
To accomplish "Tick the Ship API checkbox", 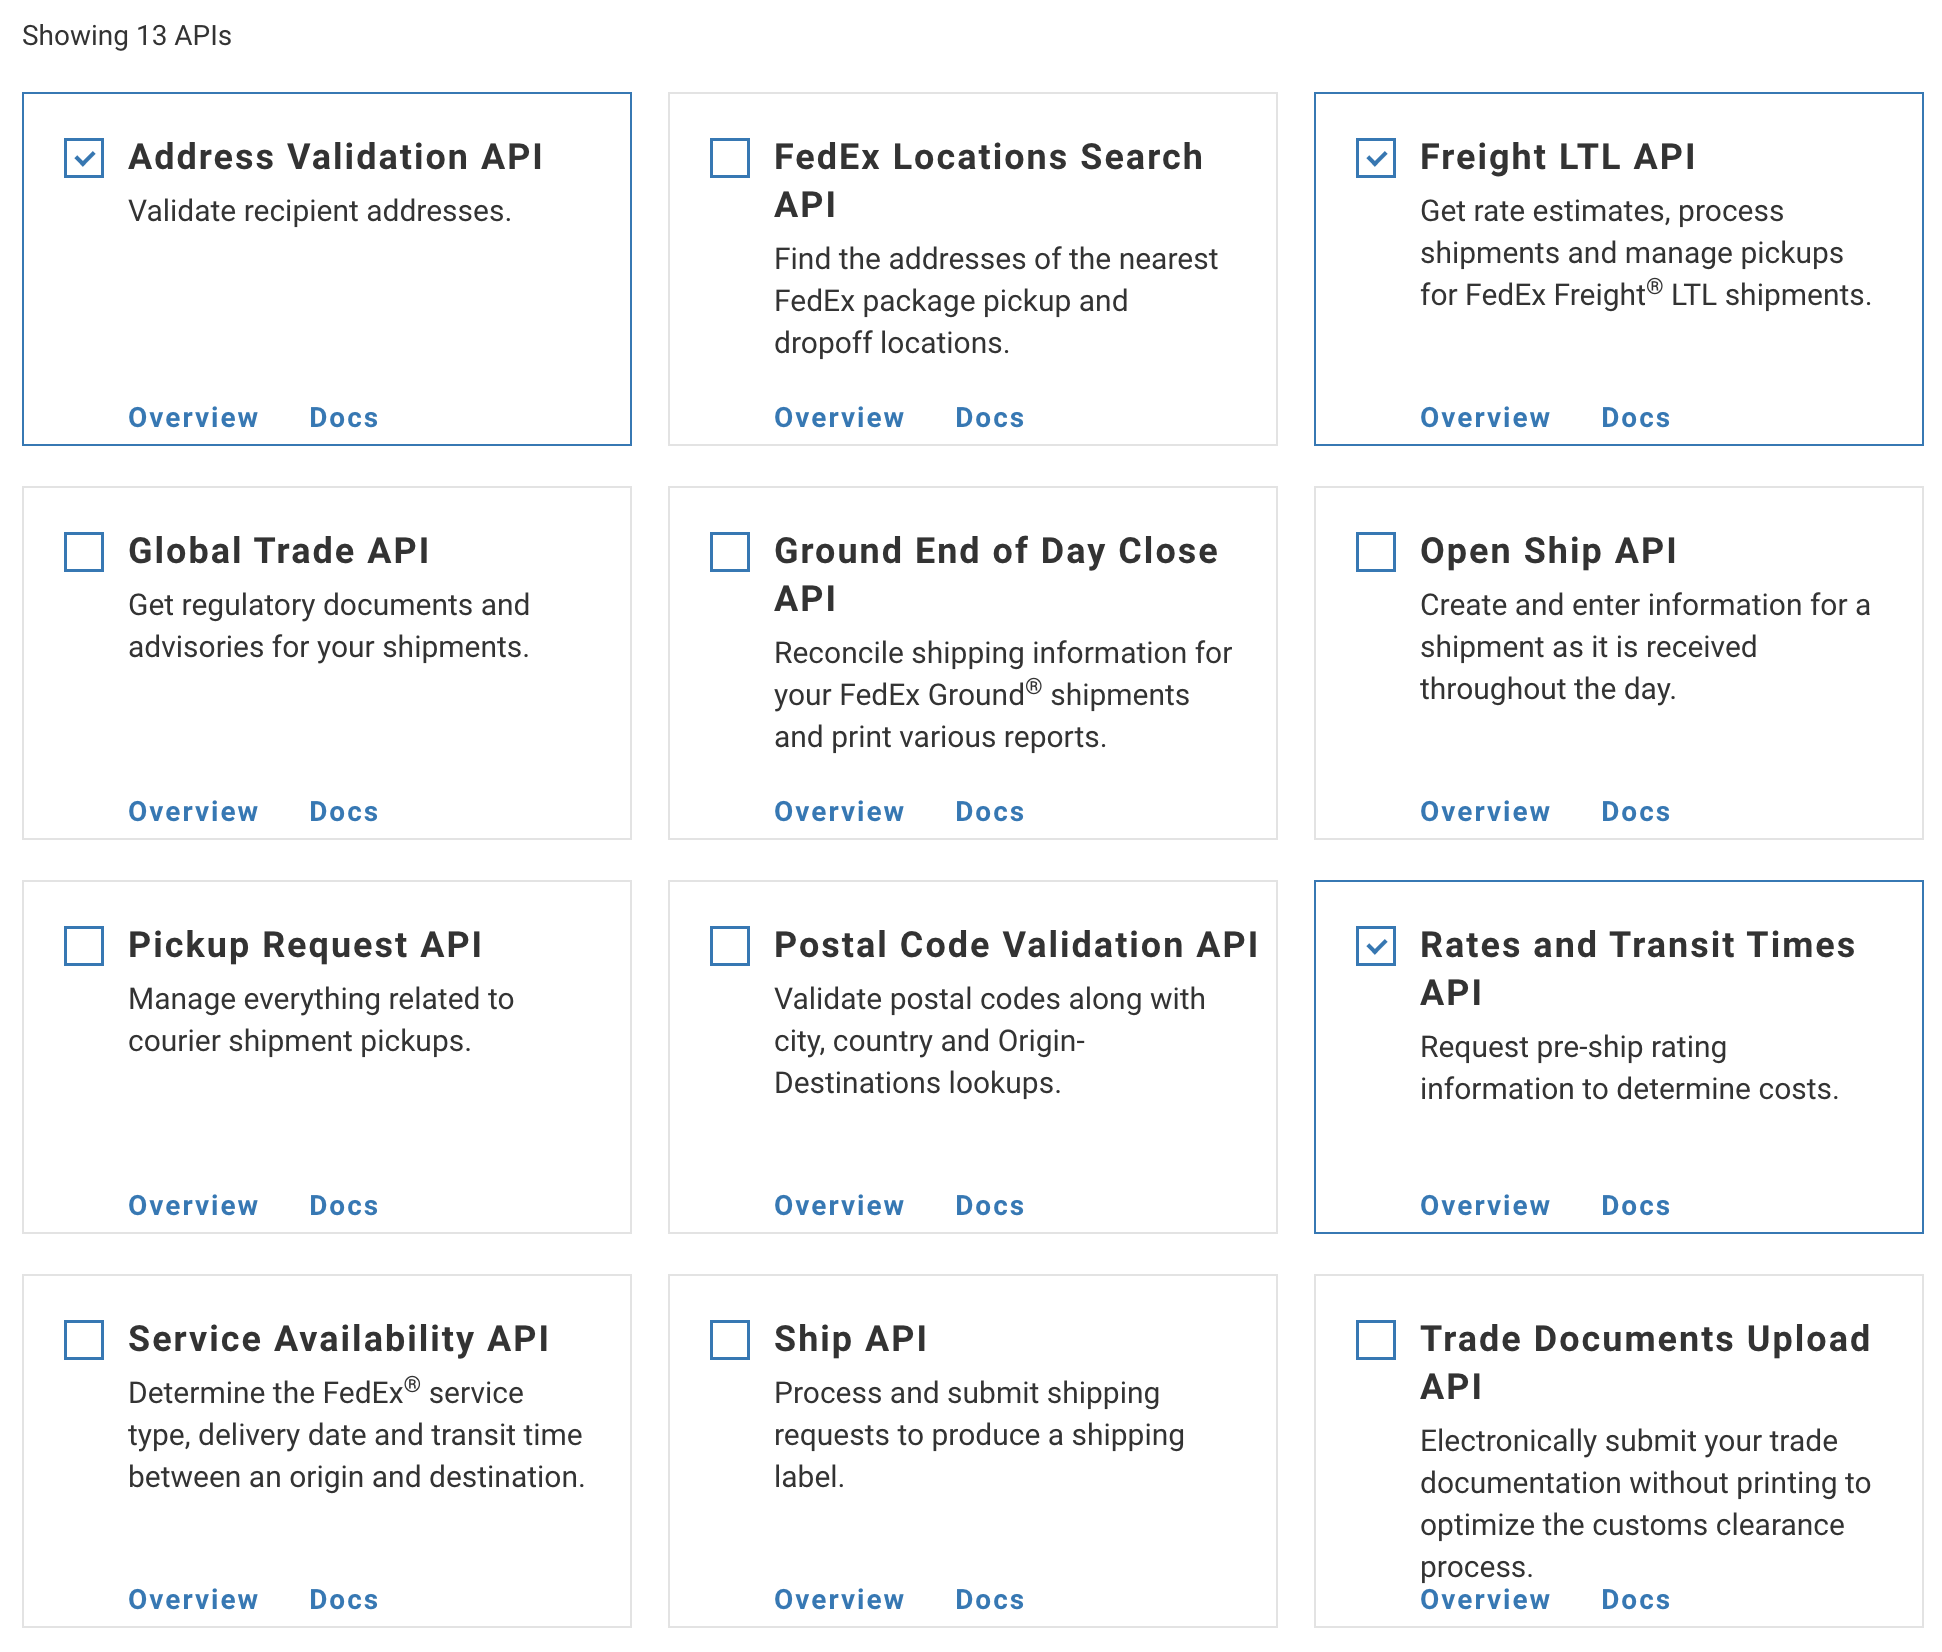I will pos(730,1340).
